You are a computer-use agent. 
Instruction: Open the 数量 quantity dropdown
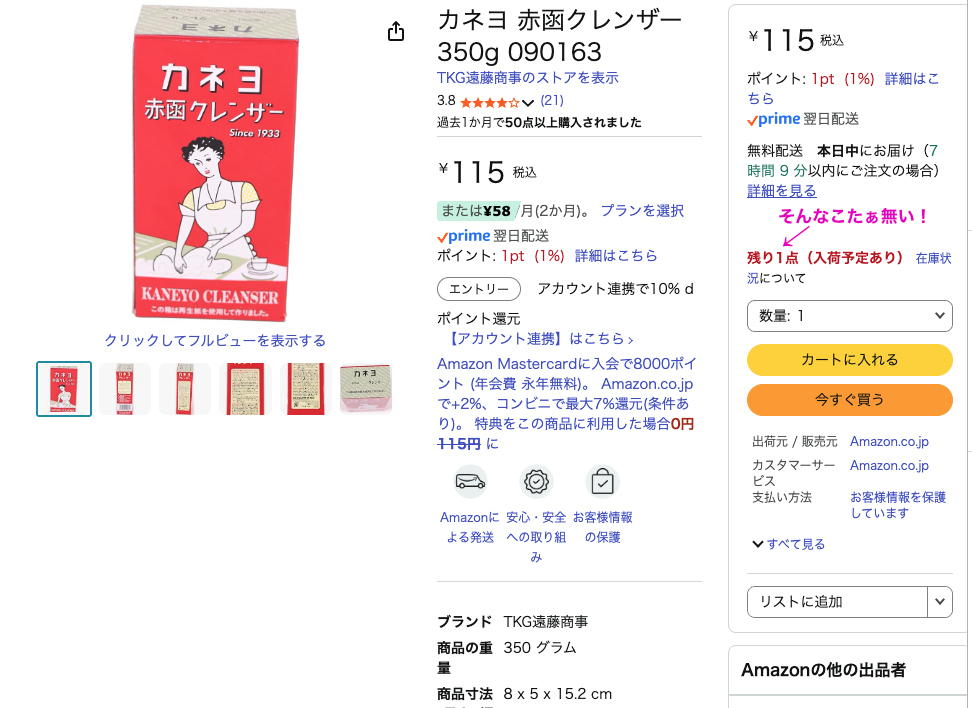point(849,316)
